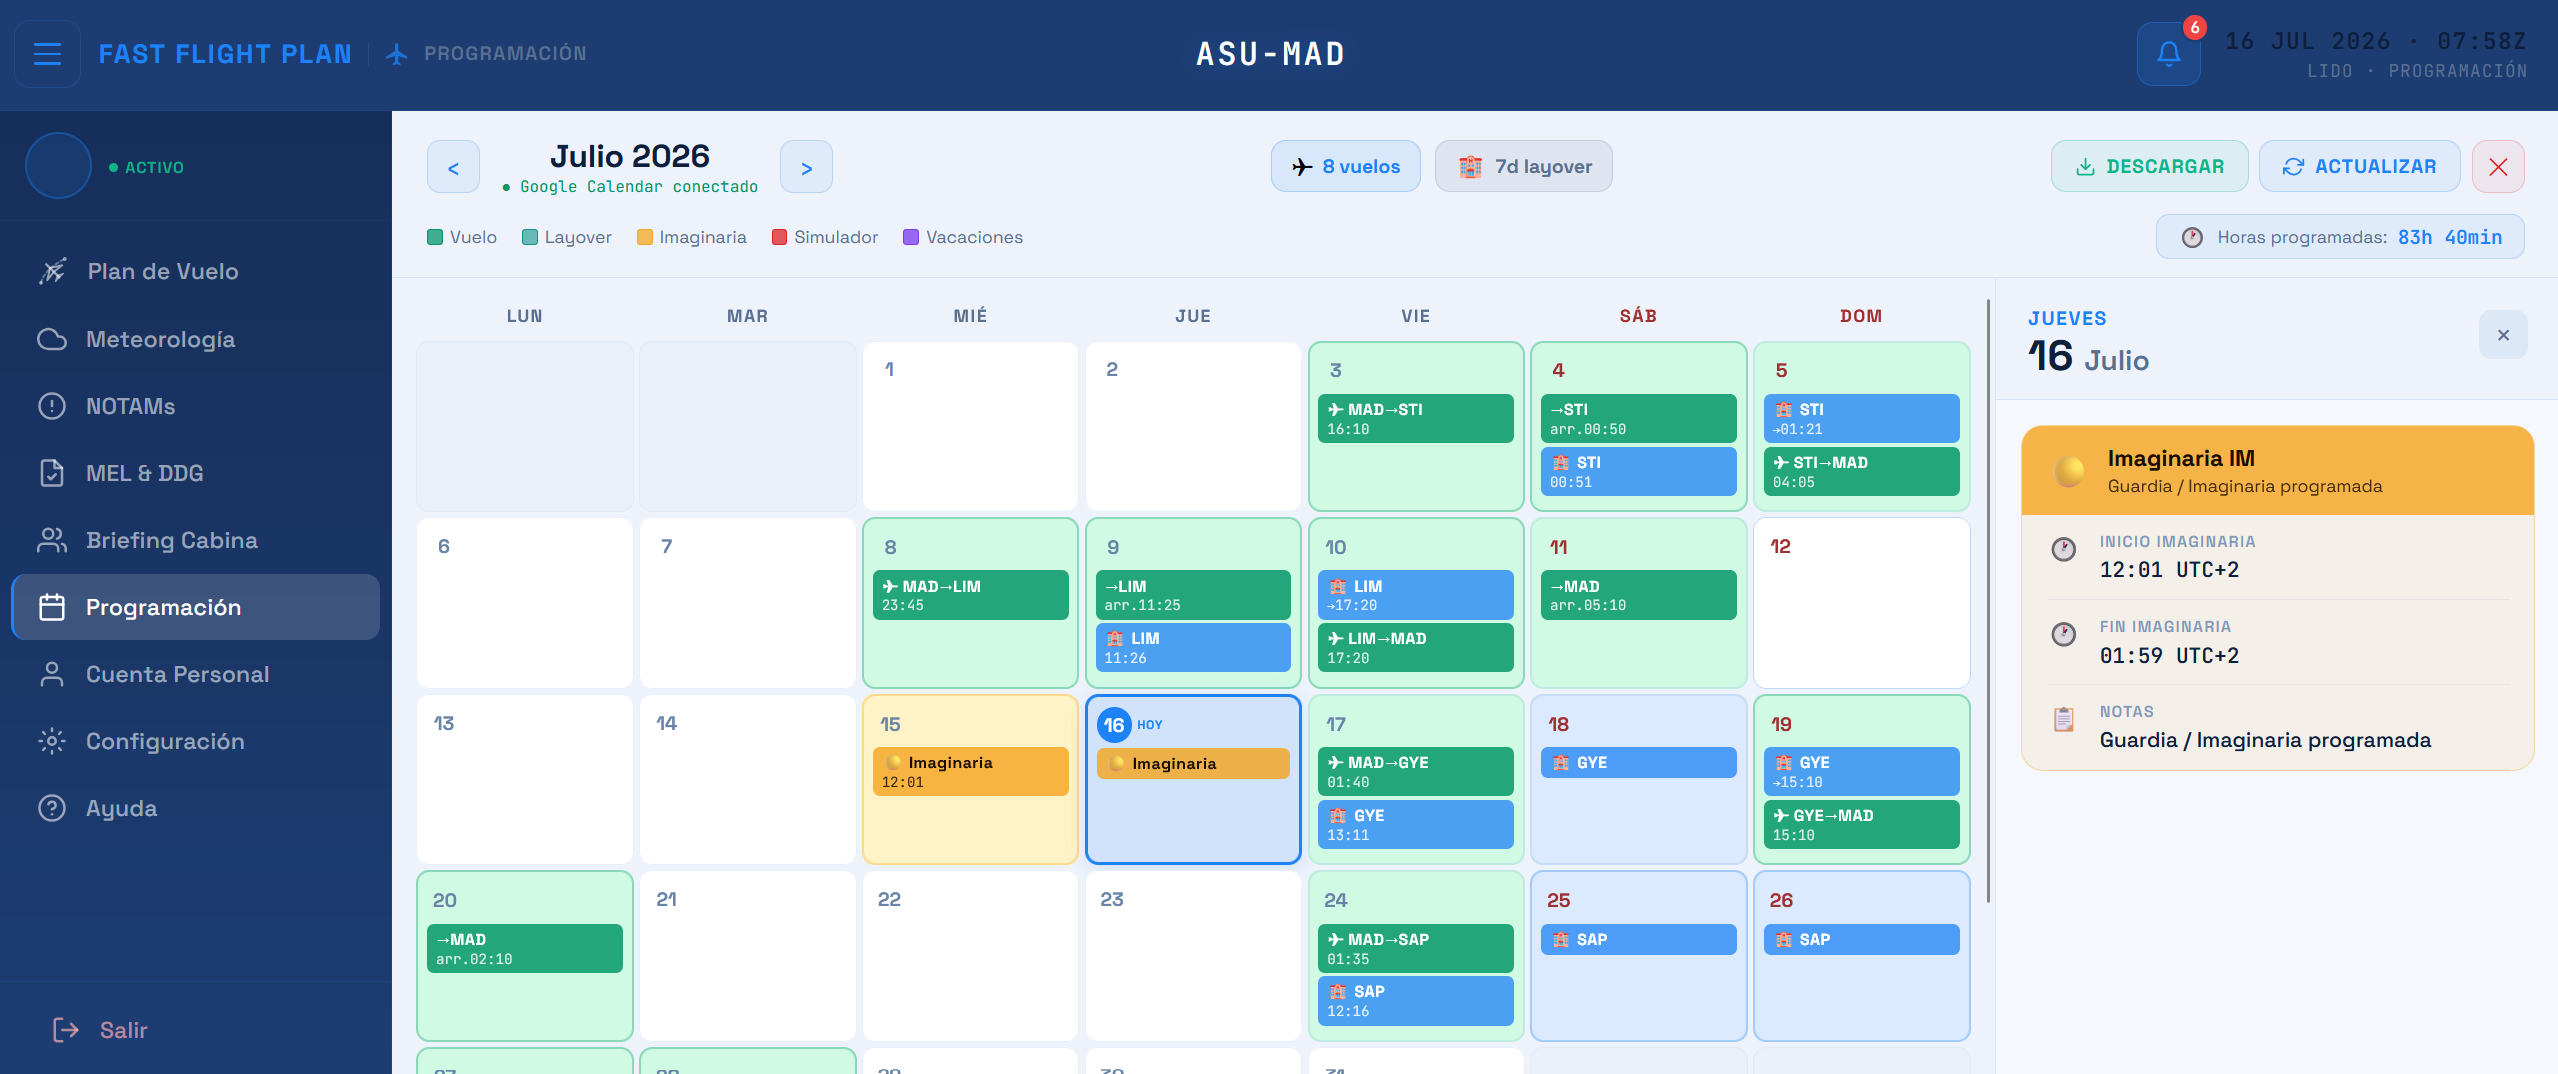Click the notes clipboard icon in detail panel
Screen dimensions: 2558x1074
tap(2064, 719)
